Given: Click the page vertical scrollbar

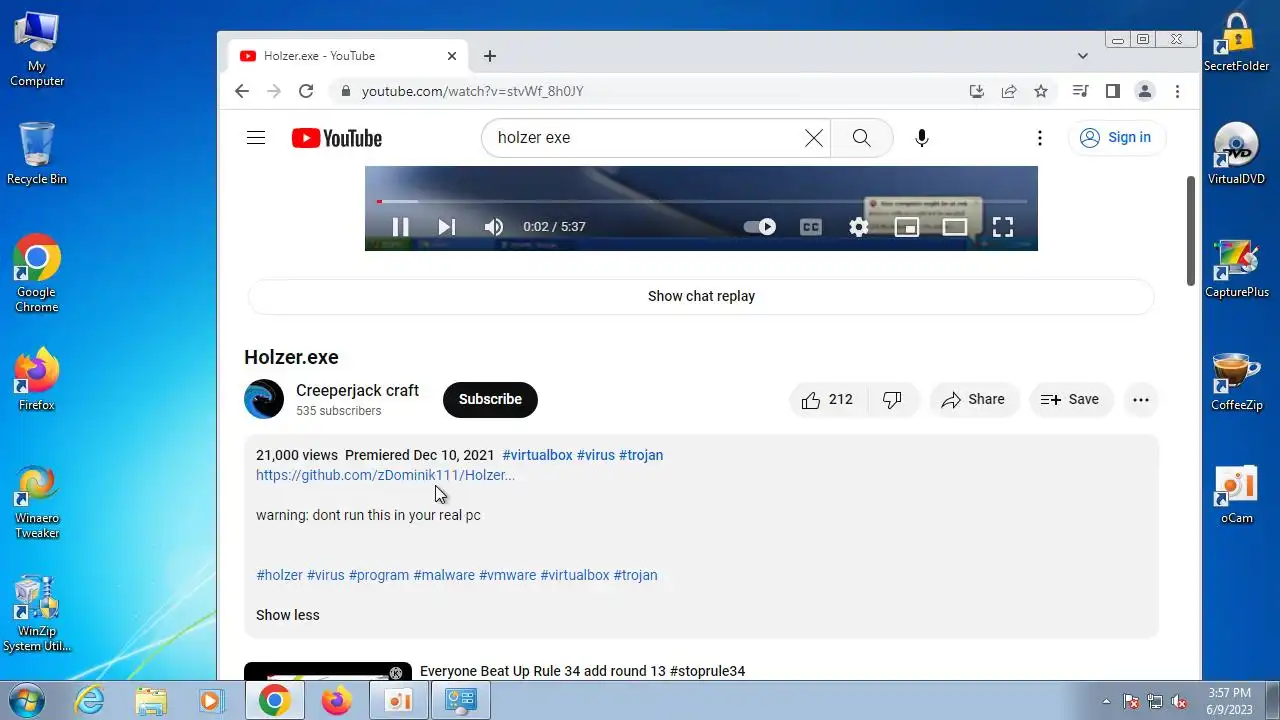Looking at the screenshot, I should [x=1191, y=230].
